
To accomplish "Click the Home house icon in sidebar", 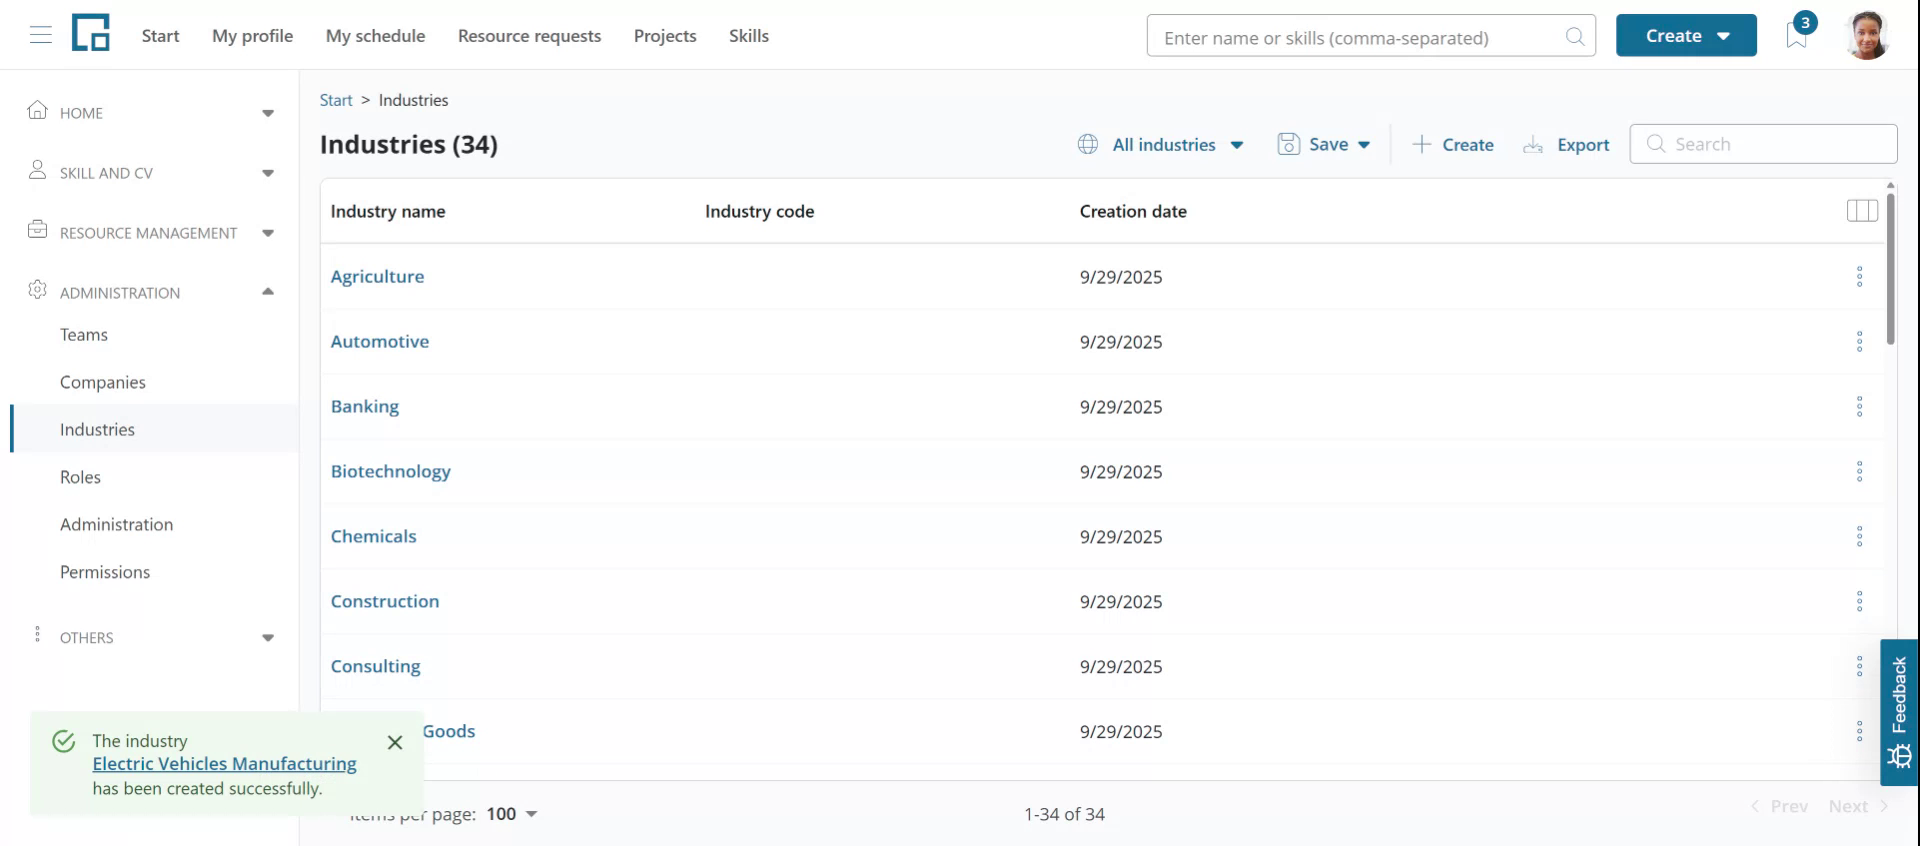I will click(38, 110).
